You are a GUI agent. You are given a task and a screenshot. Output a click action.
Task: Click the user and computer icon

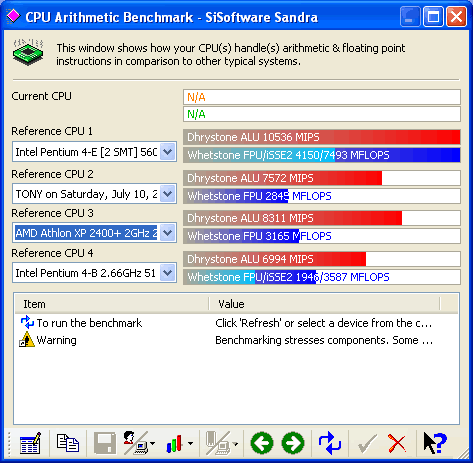tap(135, 443)
